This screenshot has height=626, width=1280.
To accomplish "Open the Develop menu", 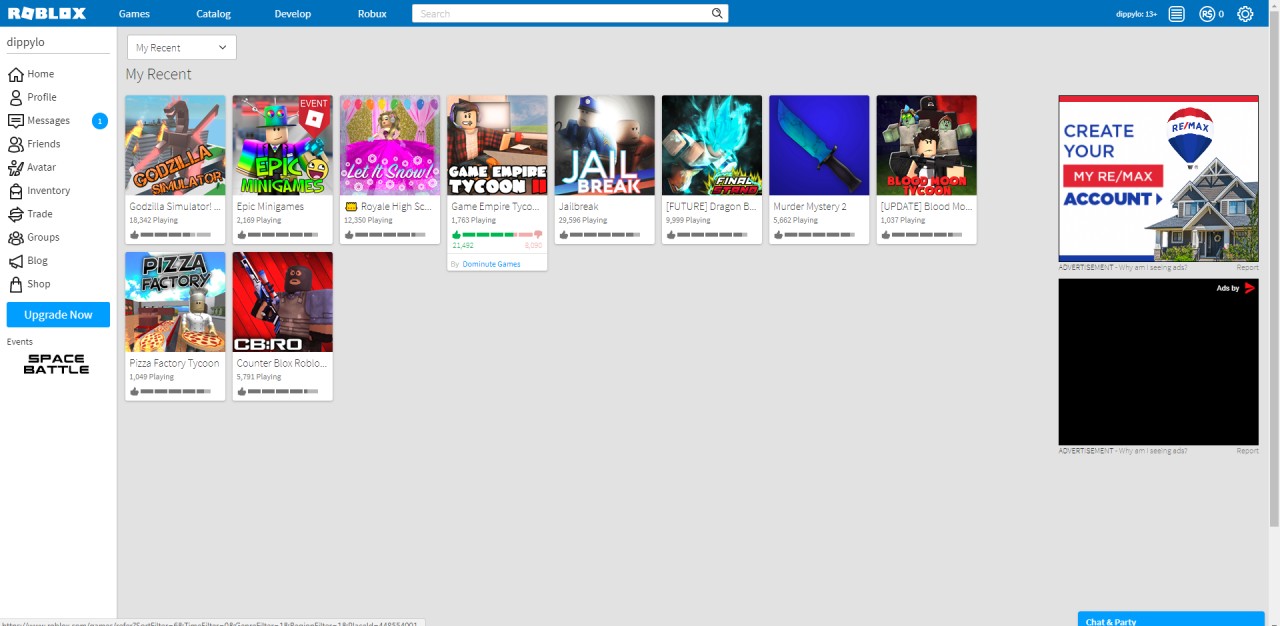I will [x=293, y=14].
